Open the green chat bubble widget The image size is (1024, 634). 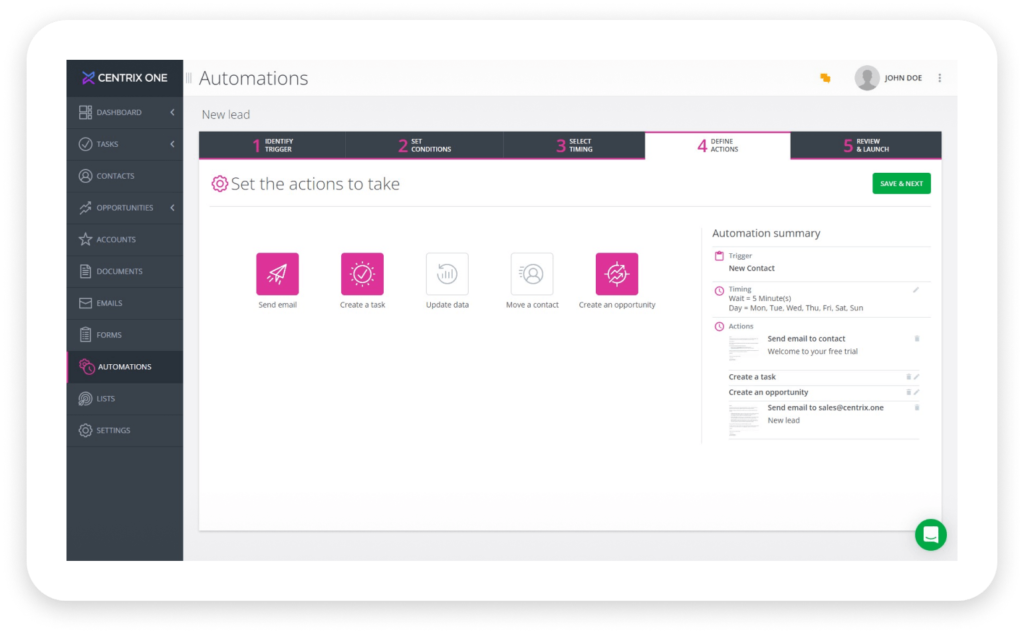930,535
